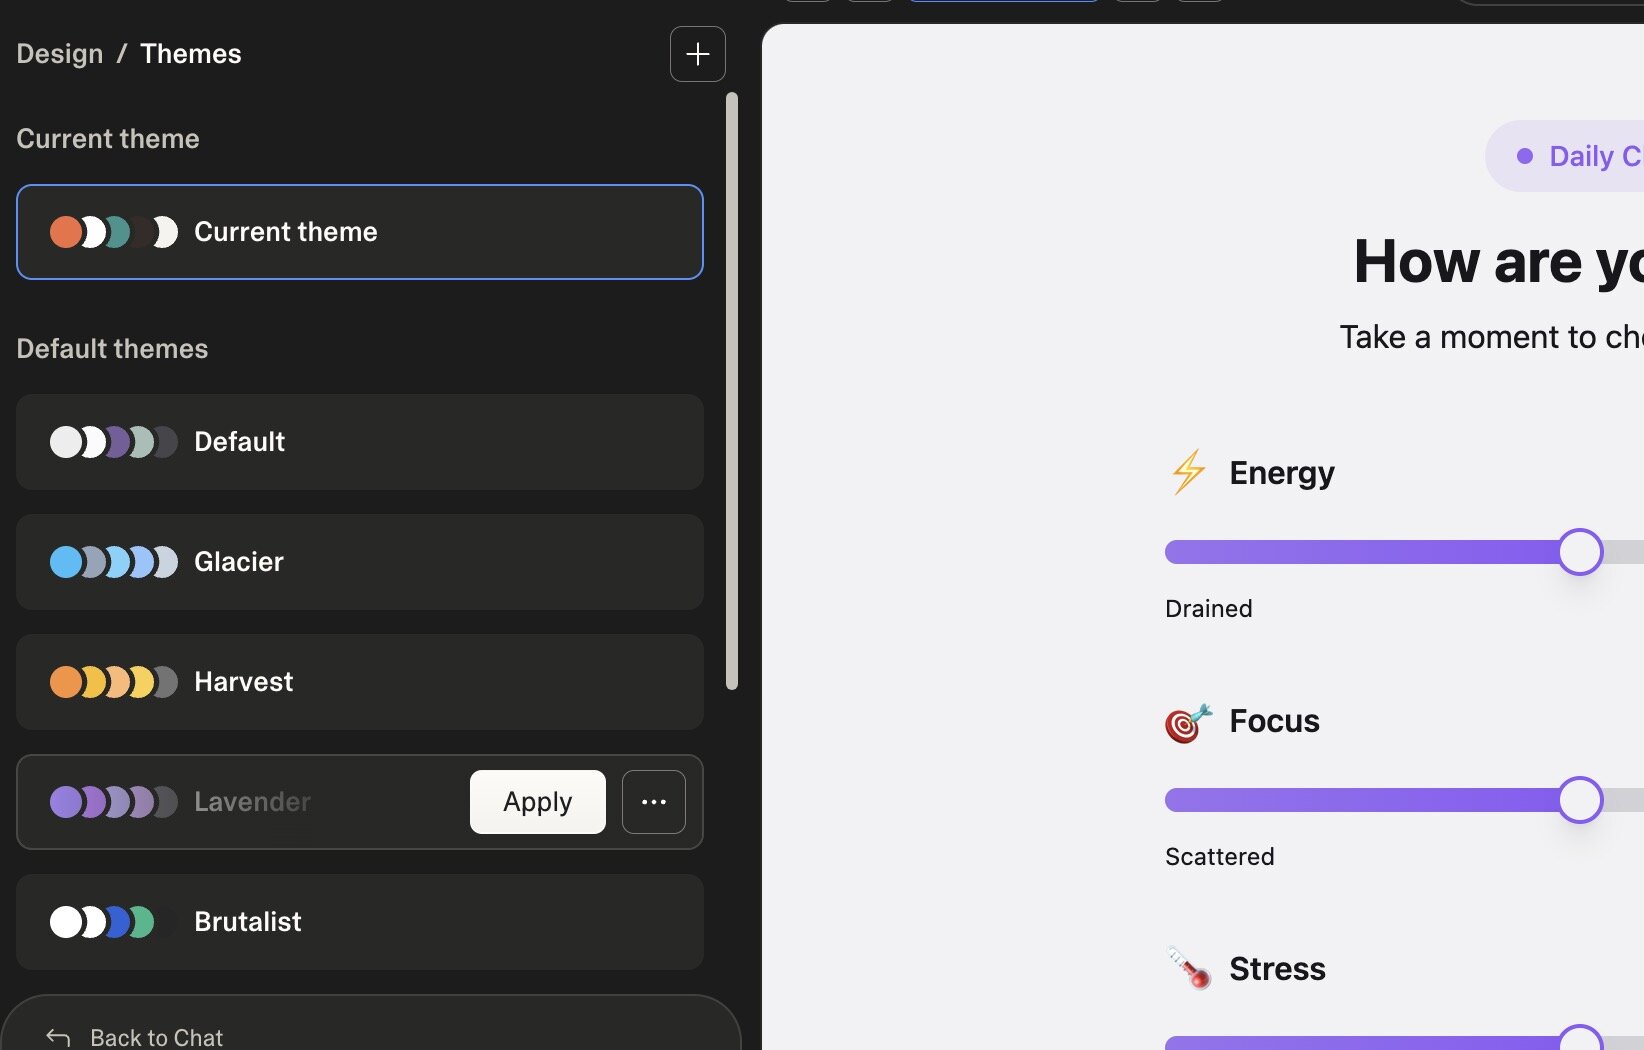Click Back to Chat
Viewport: 1644px width, 1050px height.
(x=156, y=1037)
